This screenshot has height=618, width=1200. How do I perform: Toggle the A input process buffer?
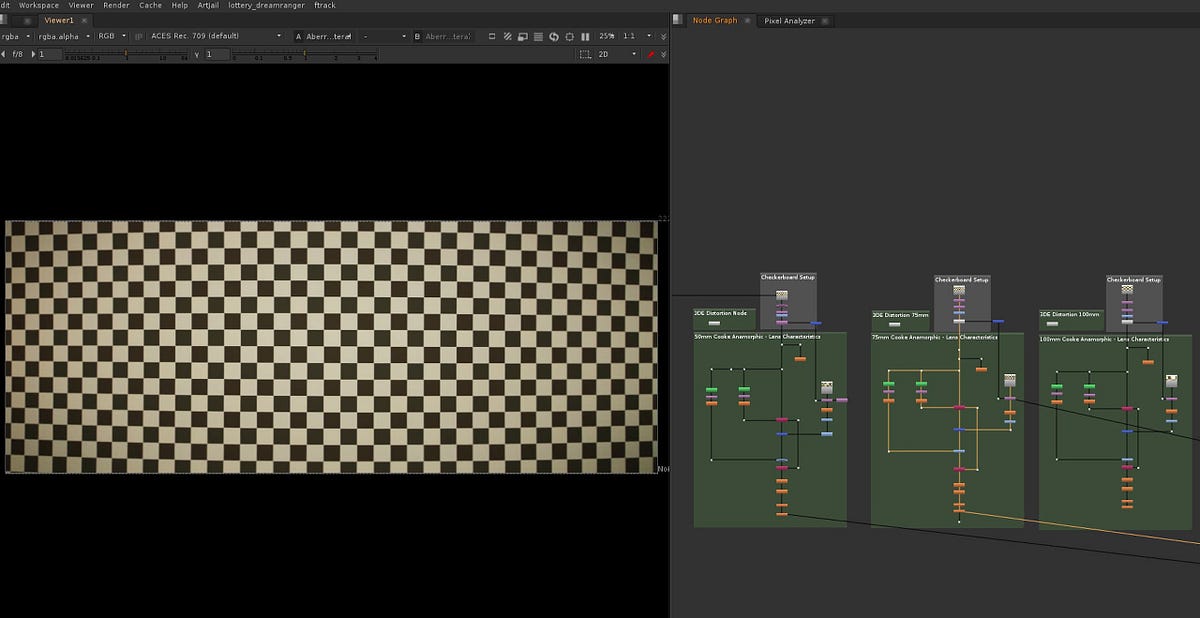tap(297, 36)
